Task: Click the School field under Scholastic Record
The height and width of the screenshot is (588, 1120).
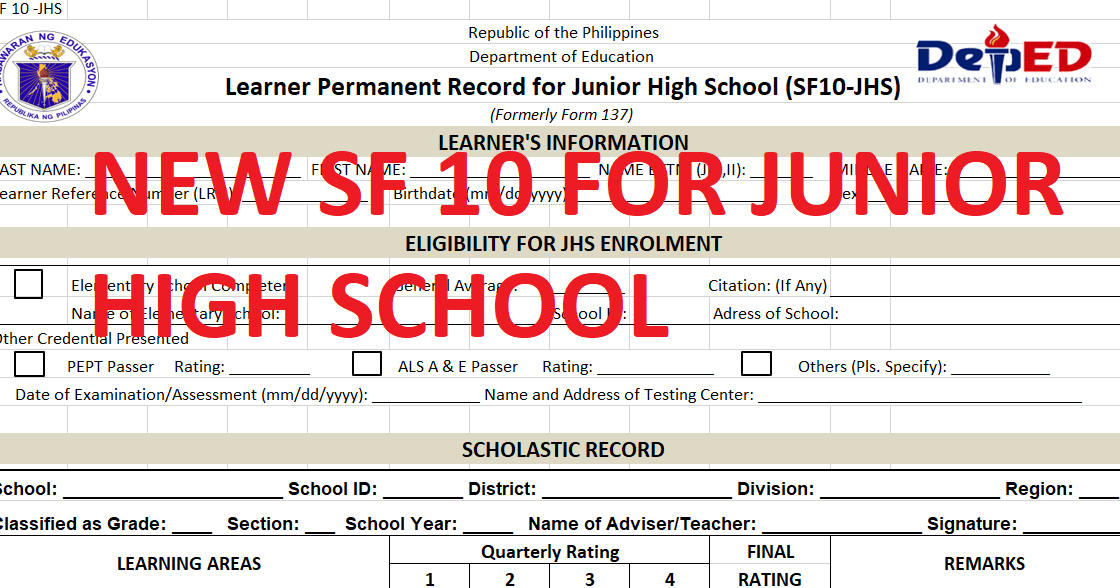Action: pos(170,489)
